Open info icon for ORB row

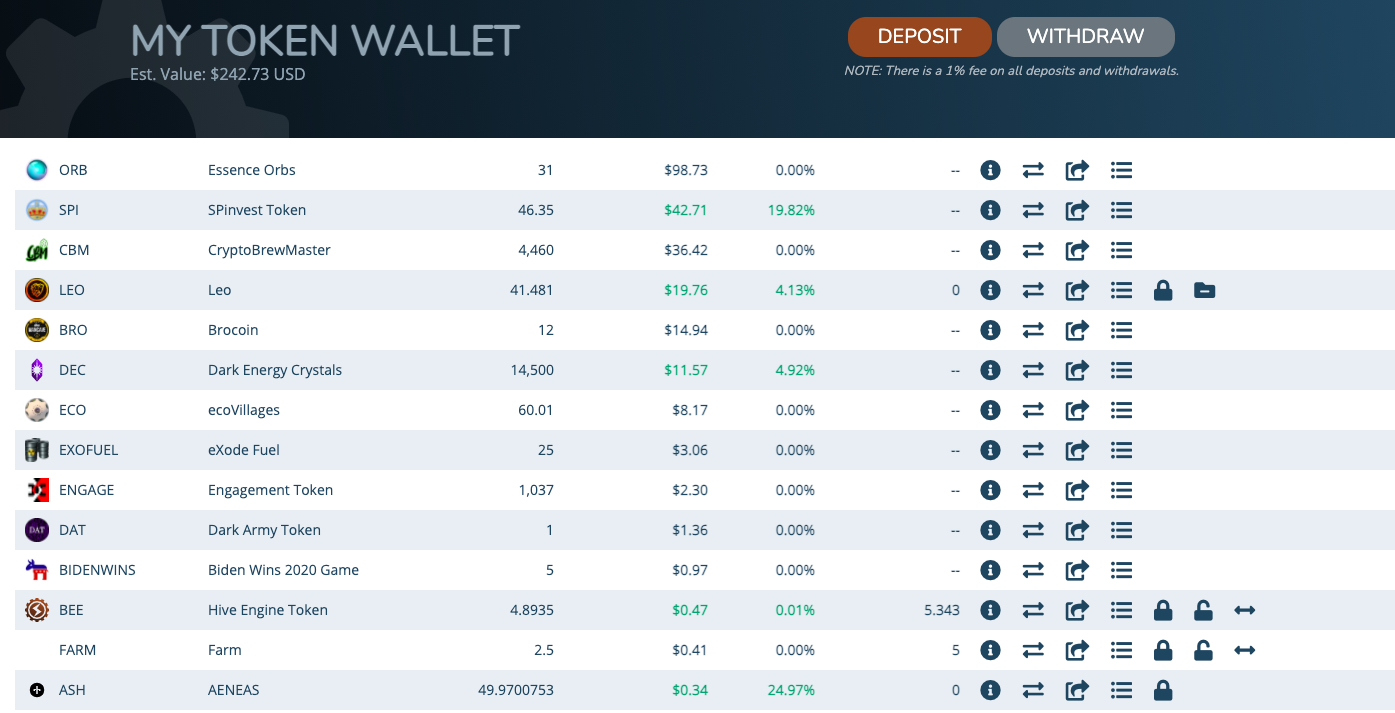[990, 170]
